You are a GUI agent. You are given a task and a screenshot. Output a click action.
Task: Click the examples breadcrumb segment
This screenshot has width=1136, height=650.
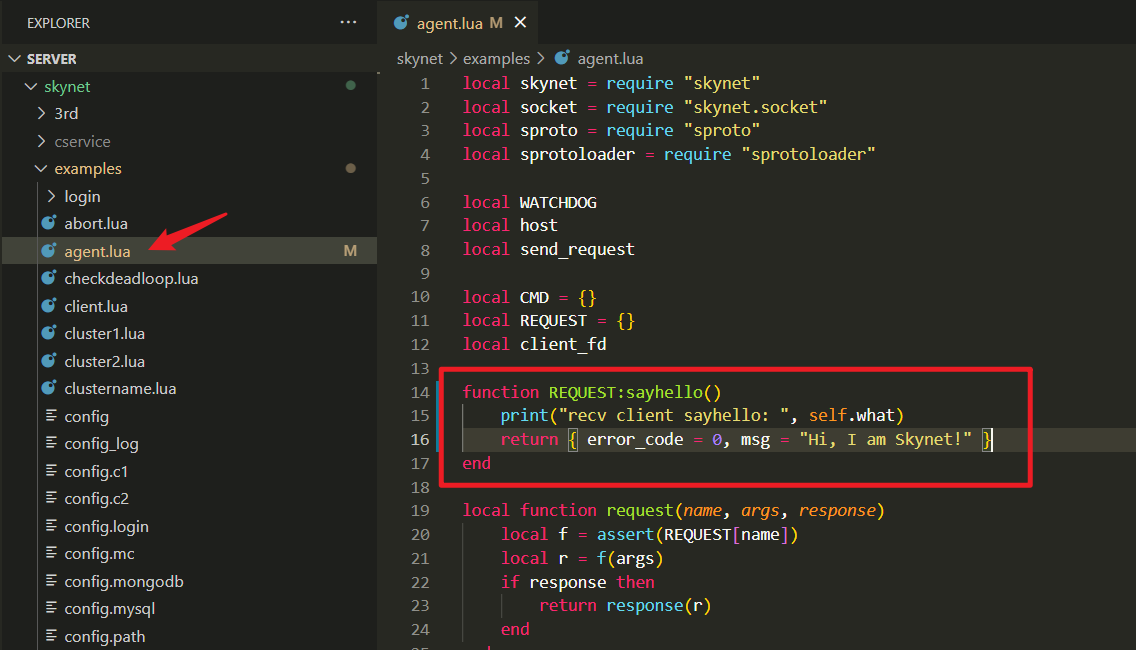pyautogui.click(x=497, y=59)
